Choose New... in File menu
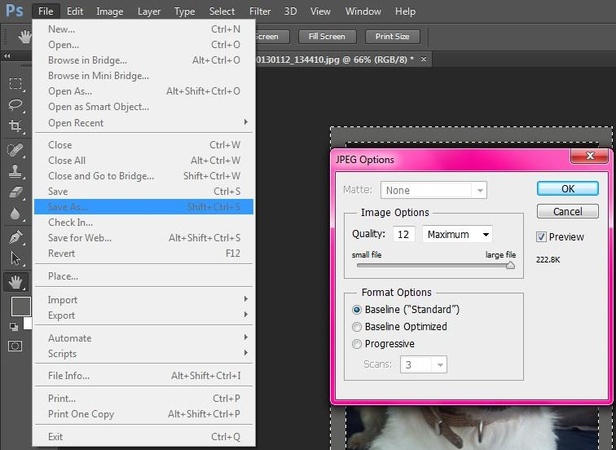This screenshot has width=616, height=450. pyautogui.click(x=144, y=29)
